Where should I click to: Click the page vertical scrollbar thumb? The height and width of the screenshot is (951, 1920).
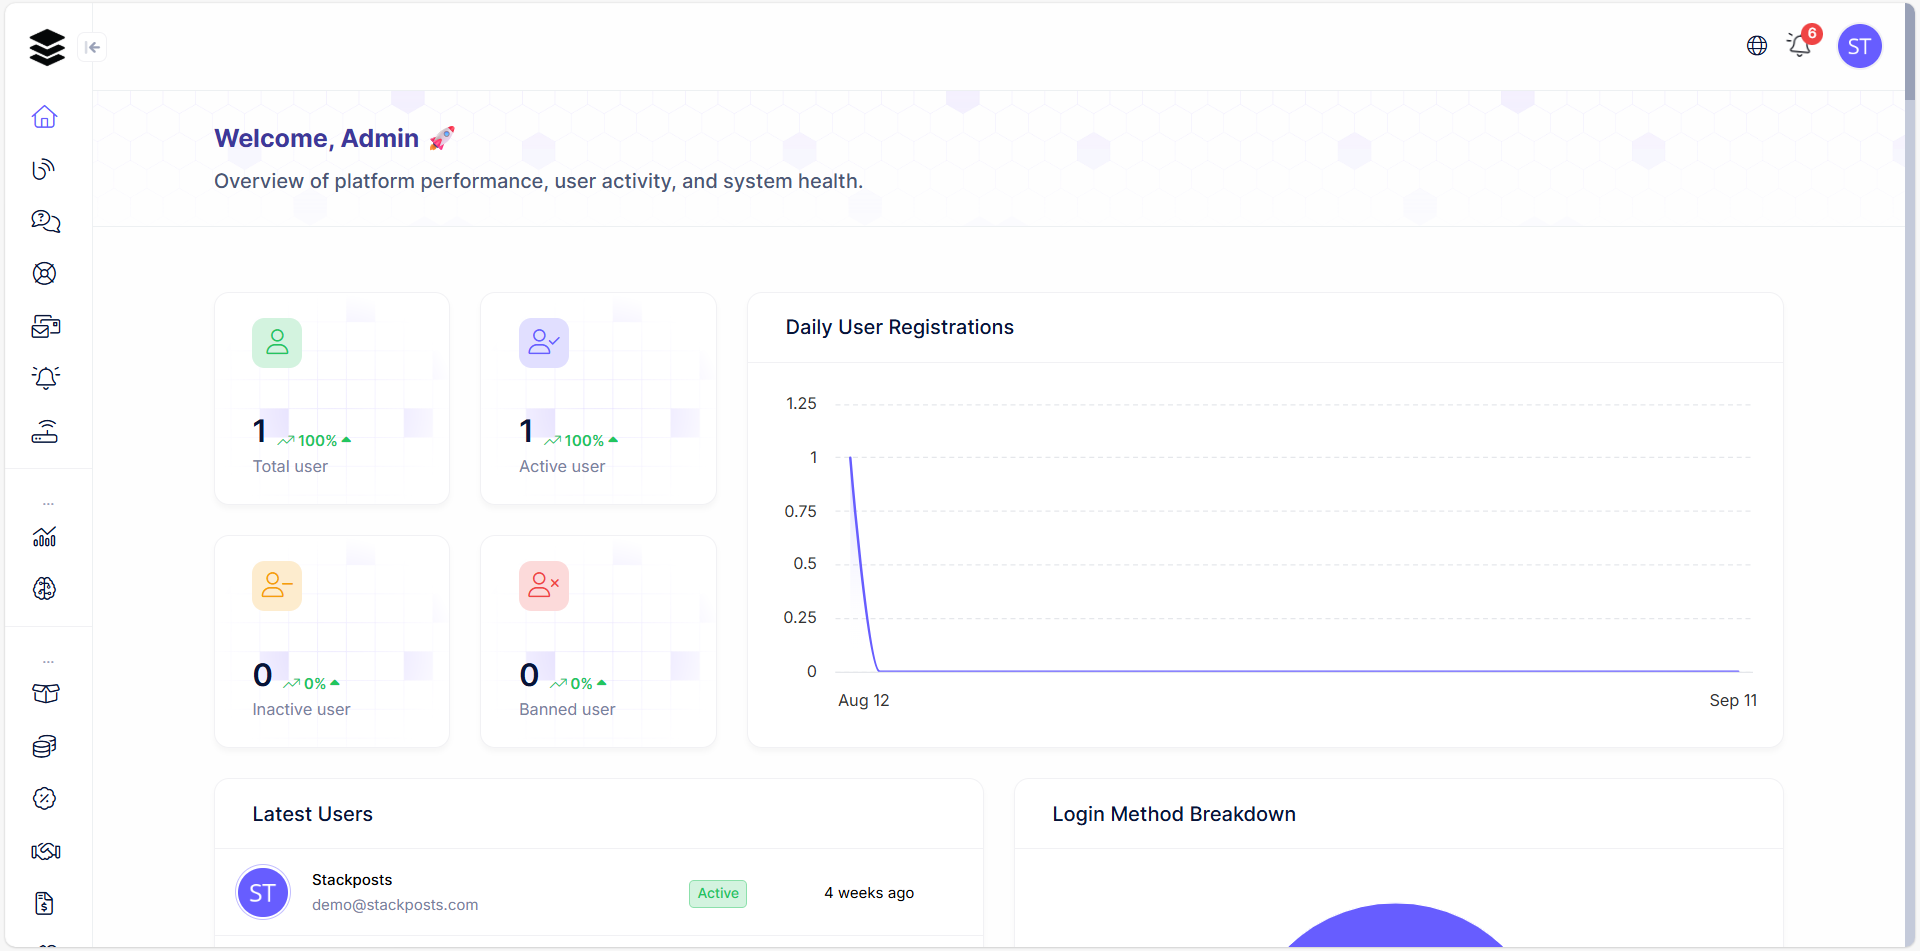click(1910, 52)
